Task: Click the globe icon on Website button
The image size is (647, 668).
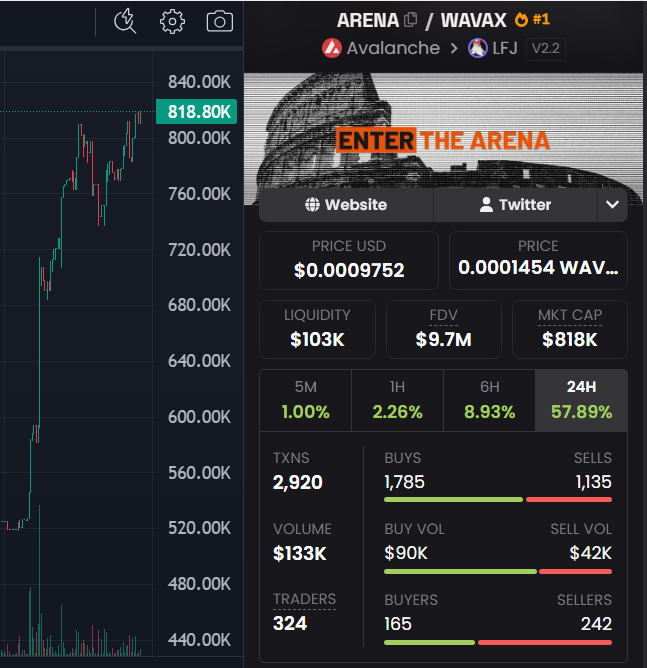Action: (312, 204)
